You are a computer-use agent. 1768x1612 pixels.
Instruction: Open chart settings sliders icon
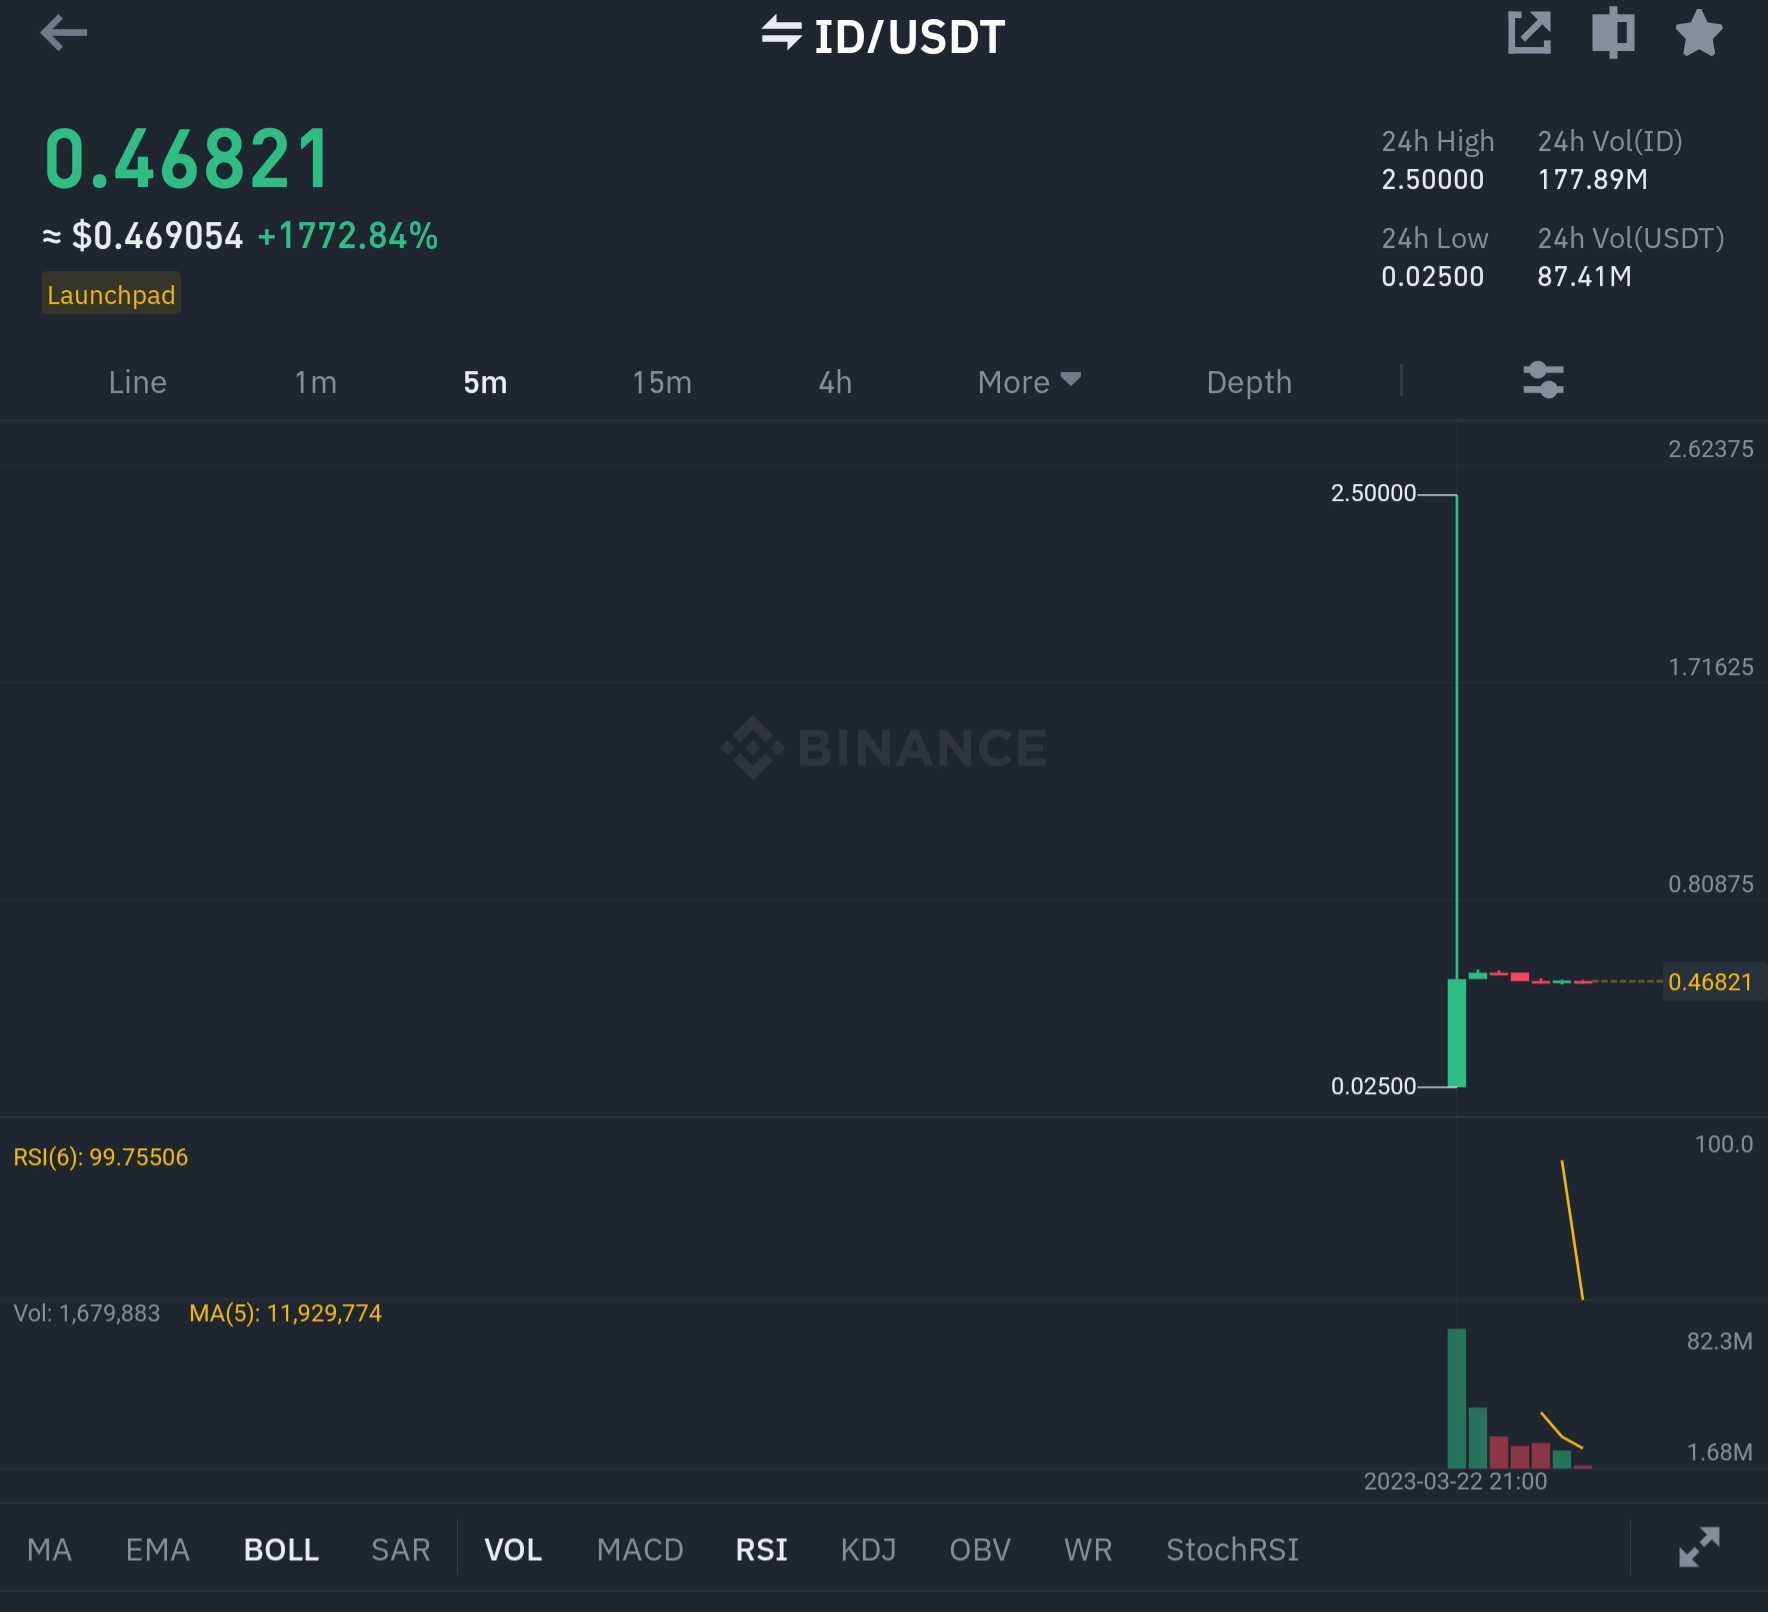[1543, 380]
